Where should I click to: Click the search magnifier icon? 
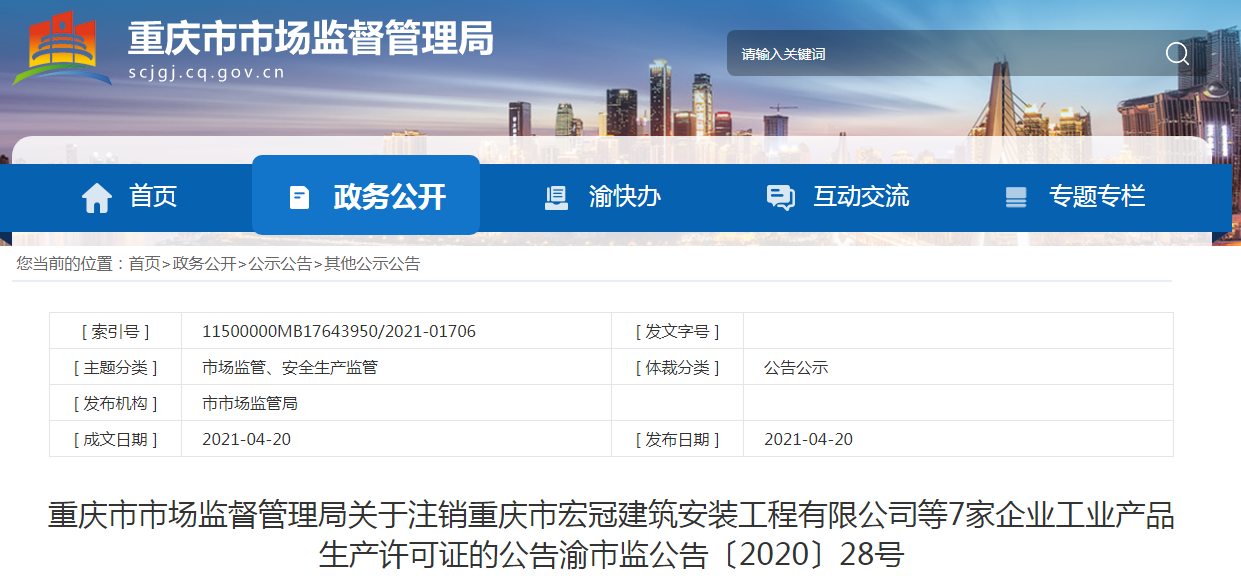pyautogui.click(x=1177, y=53)
